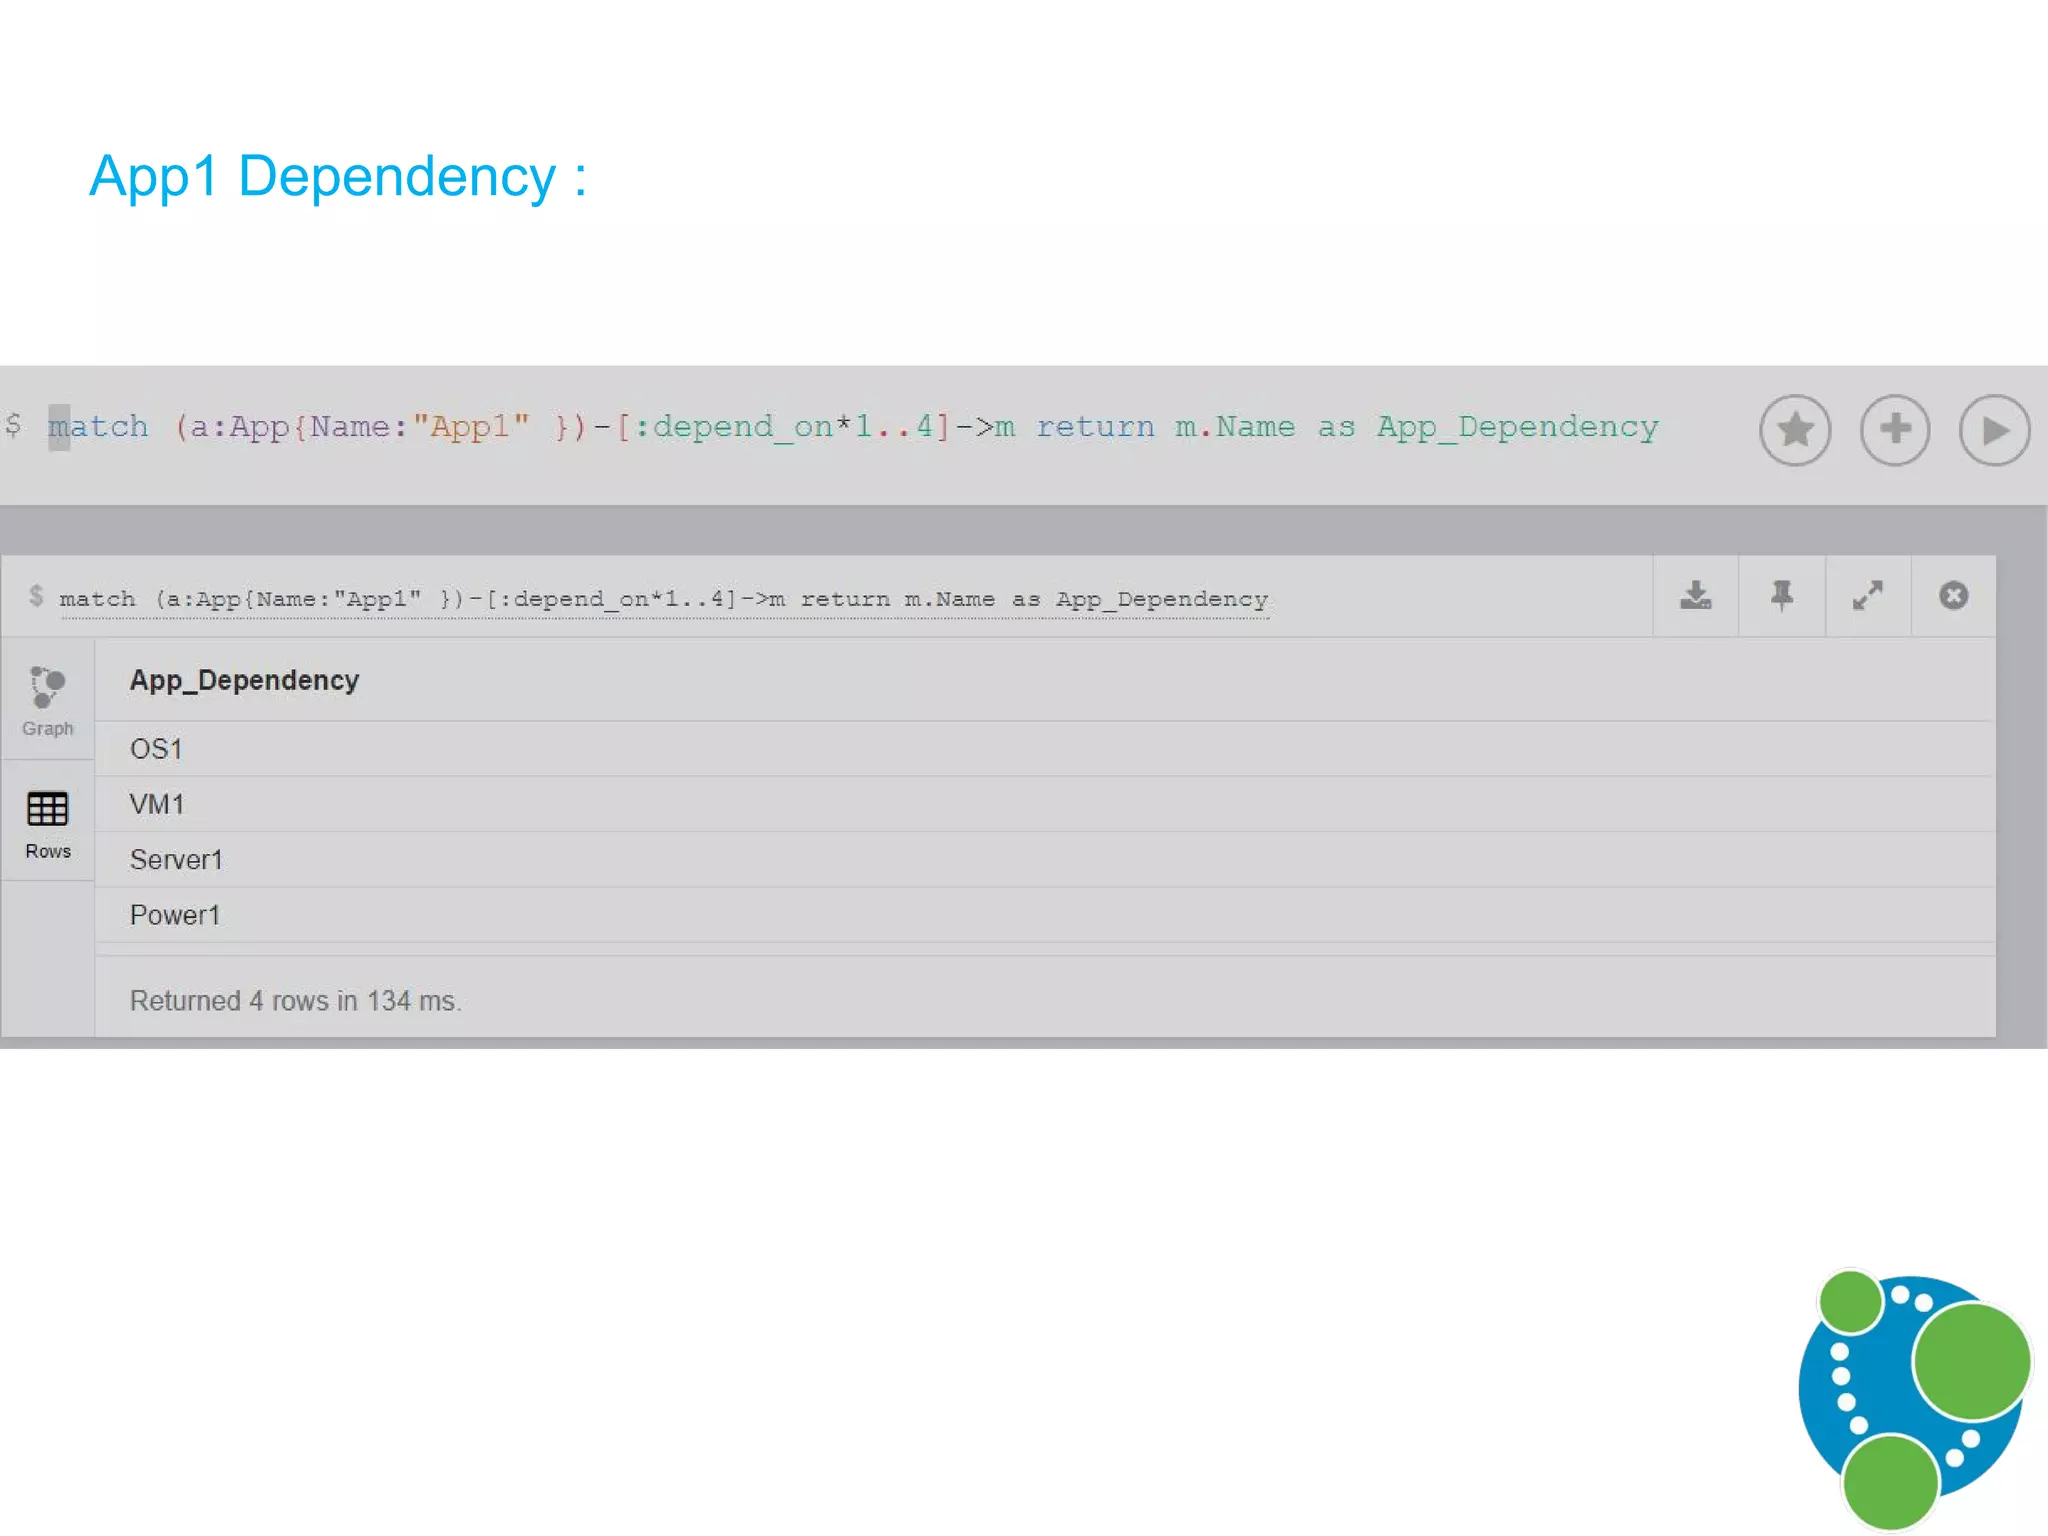Click the favorite star icon in editor
The height and width of the screenshot is (1536, 2048).
(1795, 430)
